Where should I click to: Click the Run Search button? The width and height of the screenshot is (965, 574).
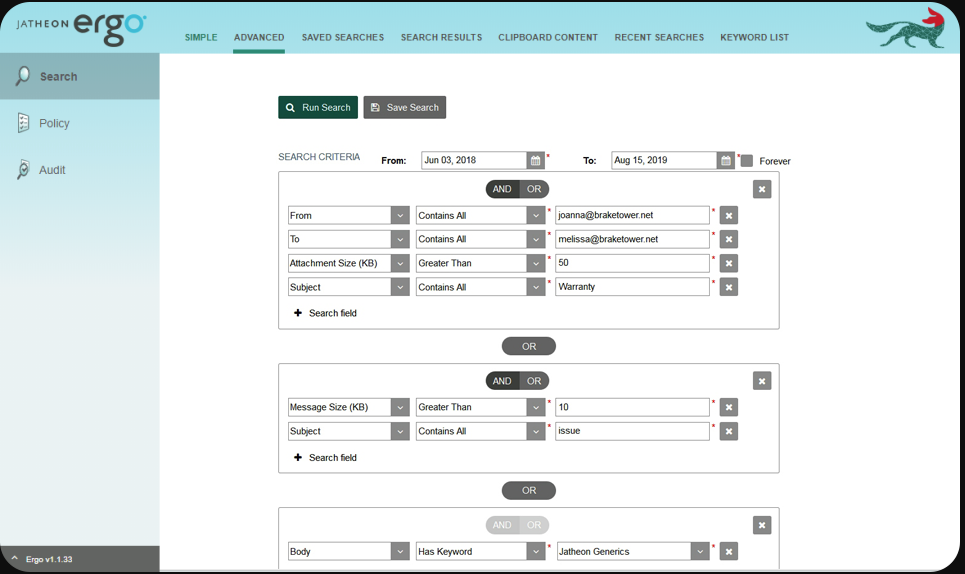point(318,107)
